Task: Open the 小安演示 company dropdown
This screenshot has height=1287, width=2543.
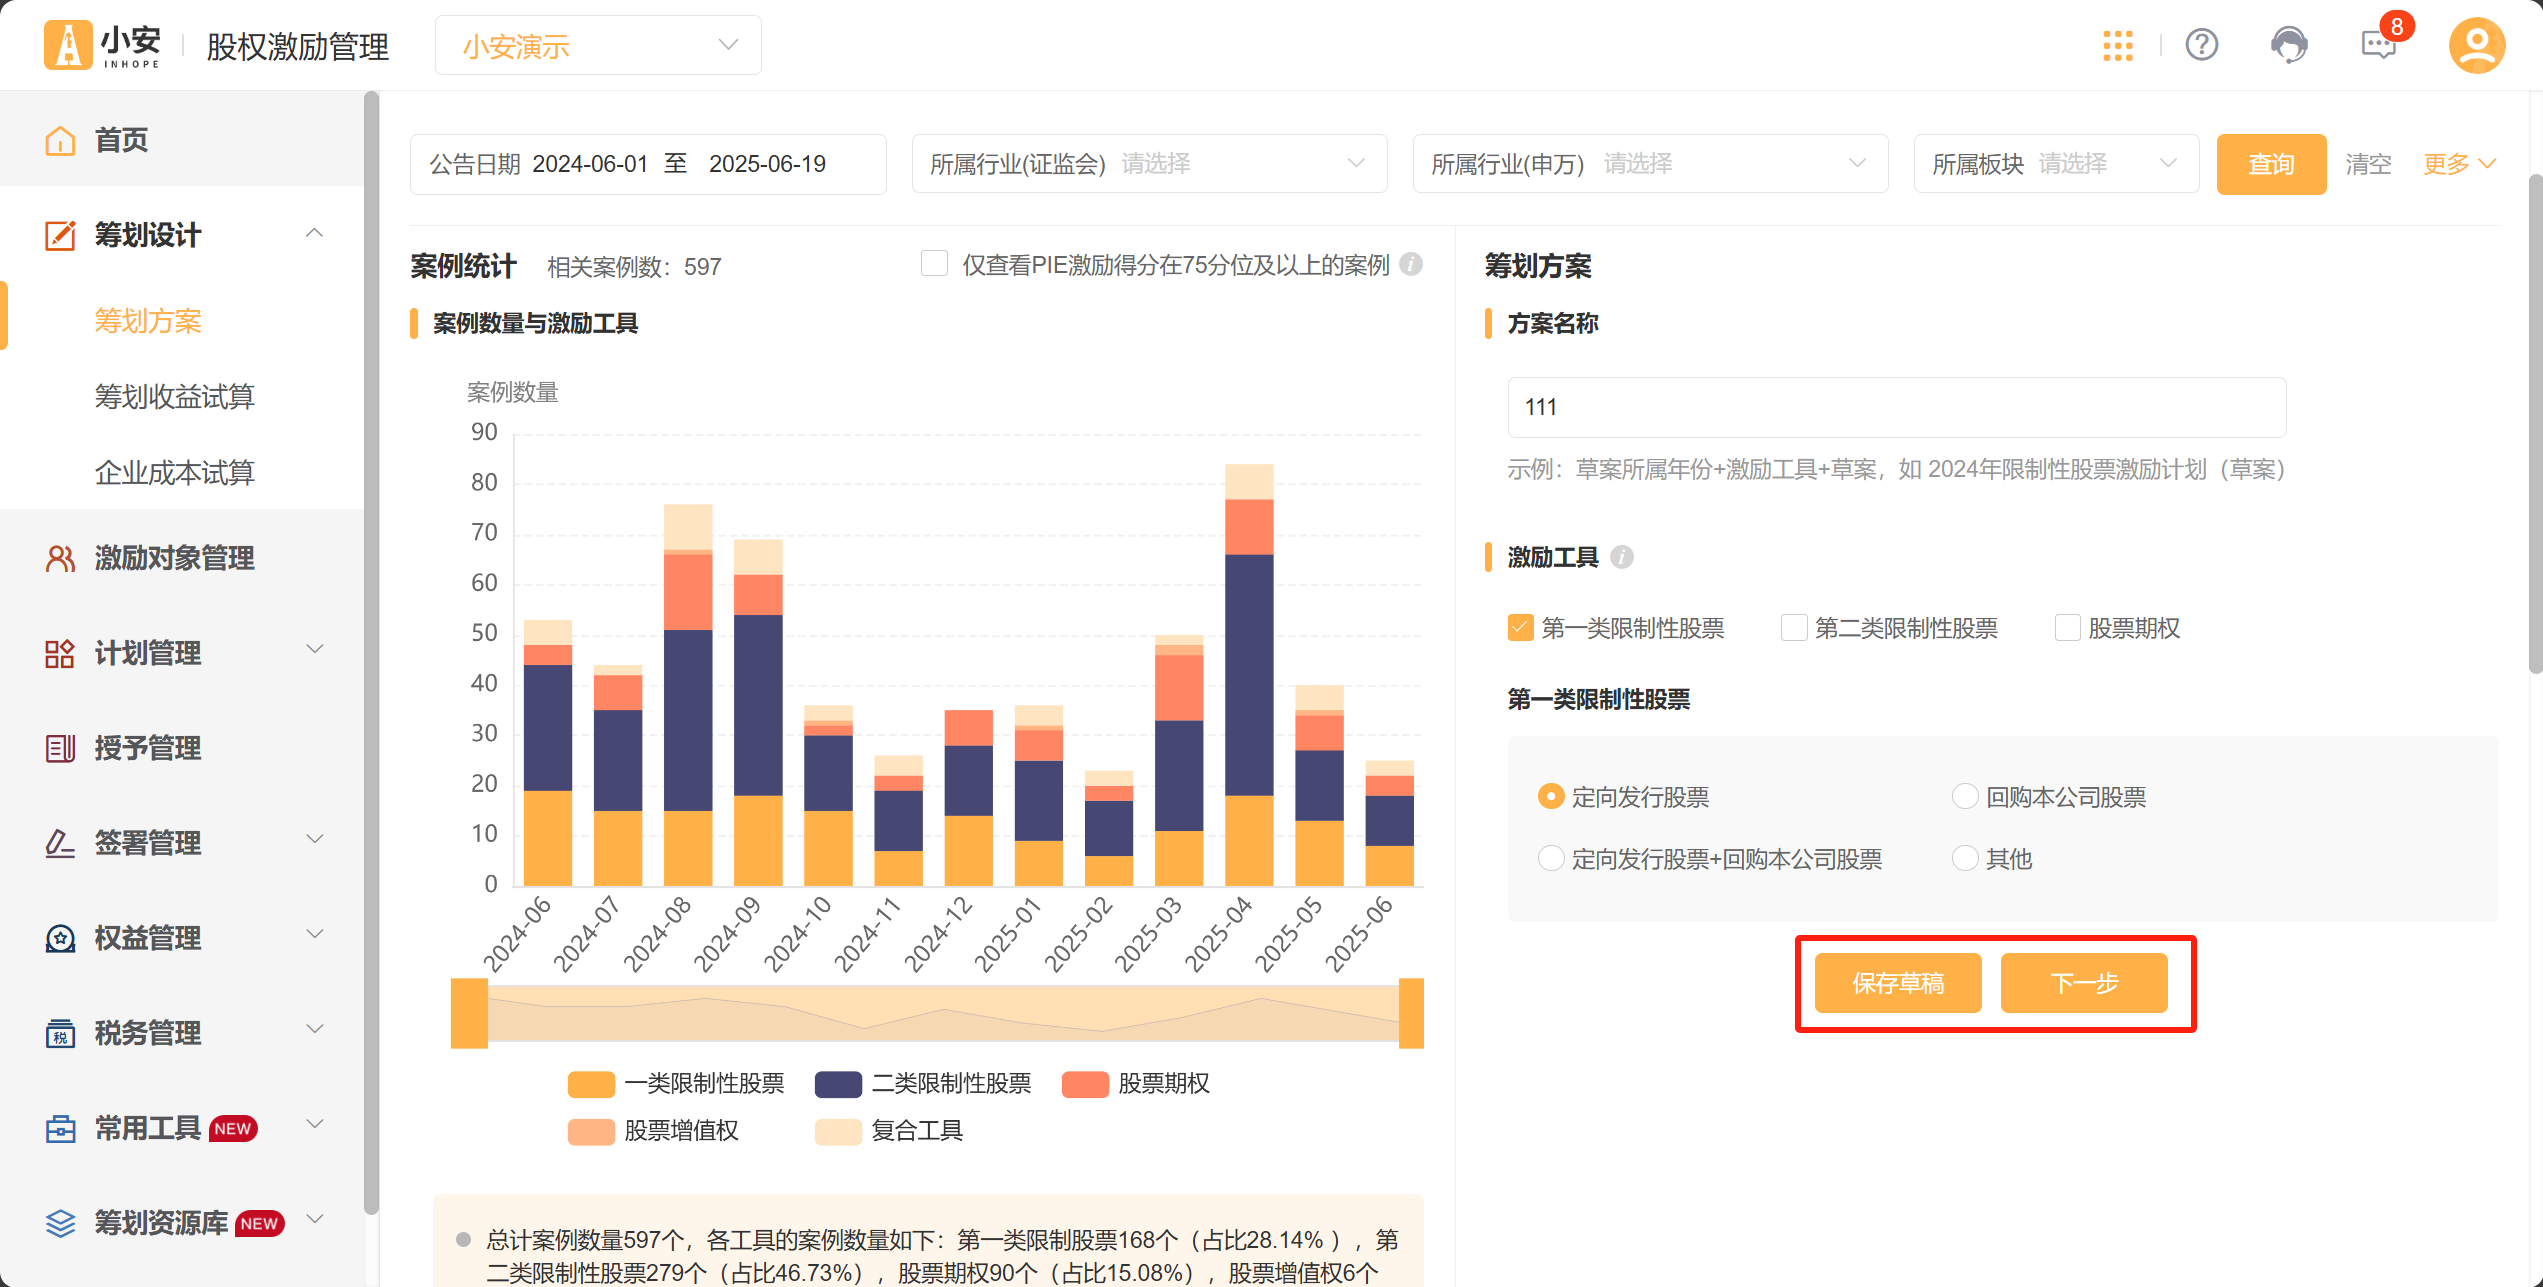Action: pos(598,45)
